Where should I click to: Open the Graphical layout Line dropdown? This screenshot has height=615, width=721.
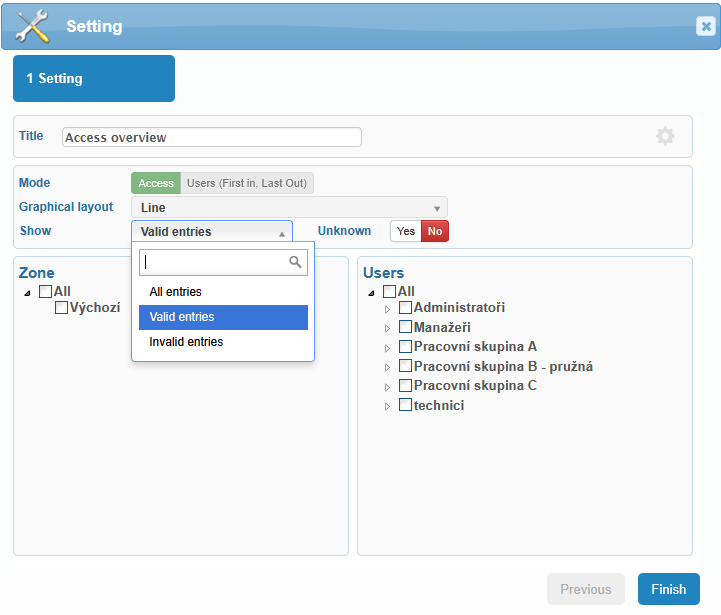click(289, 207)
